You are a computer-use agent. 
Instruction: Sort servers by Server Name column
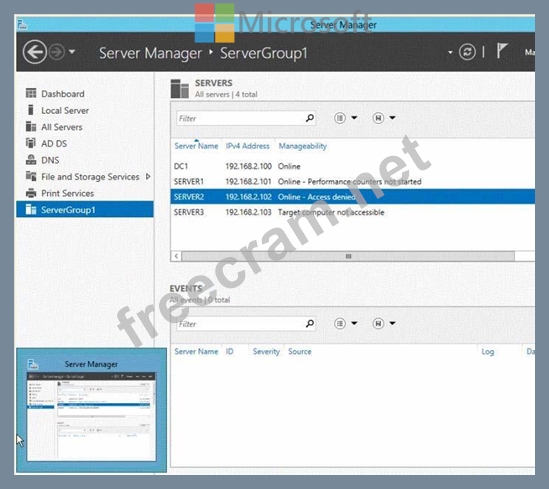pyautogui.click(x=196, y=146)
